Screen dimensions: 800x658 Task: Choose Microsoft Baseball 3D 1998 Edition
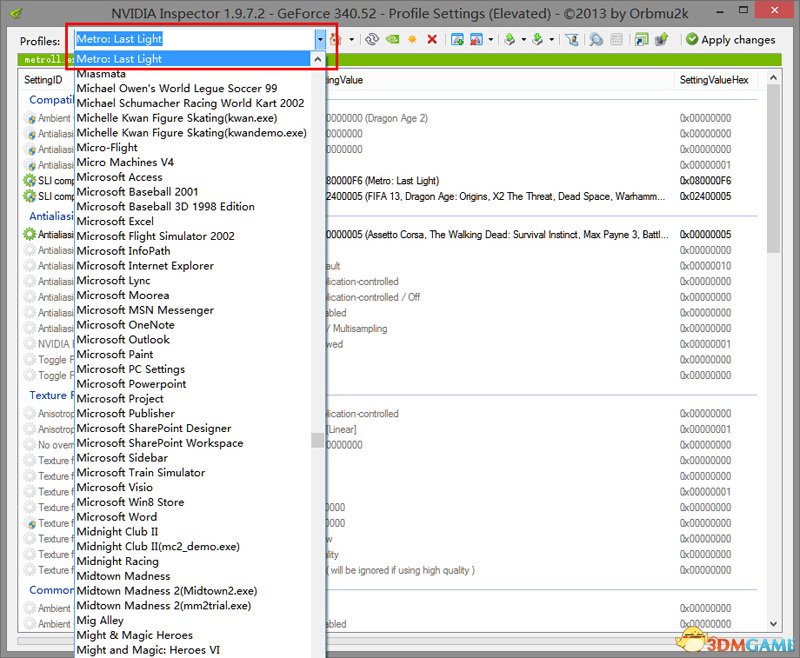point(165,207)
